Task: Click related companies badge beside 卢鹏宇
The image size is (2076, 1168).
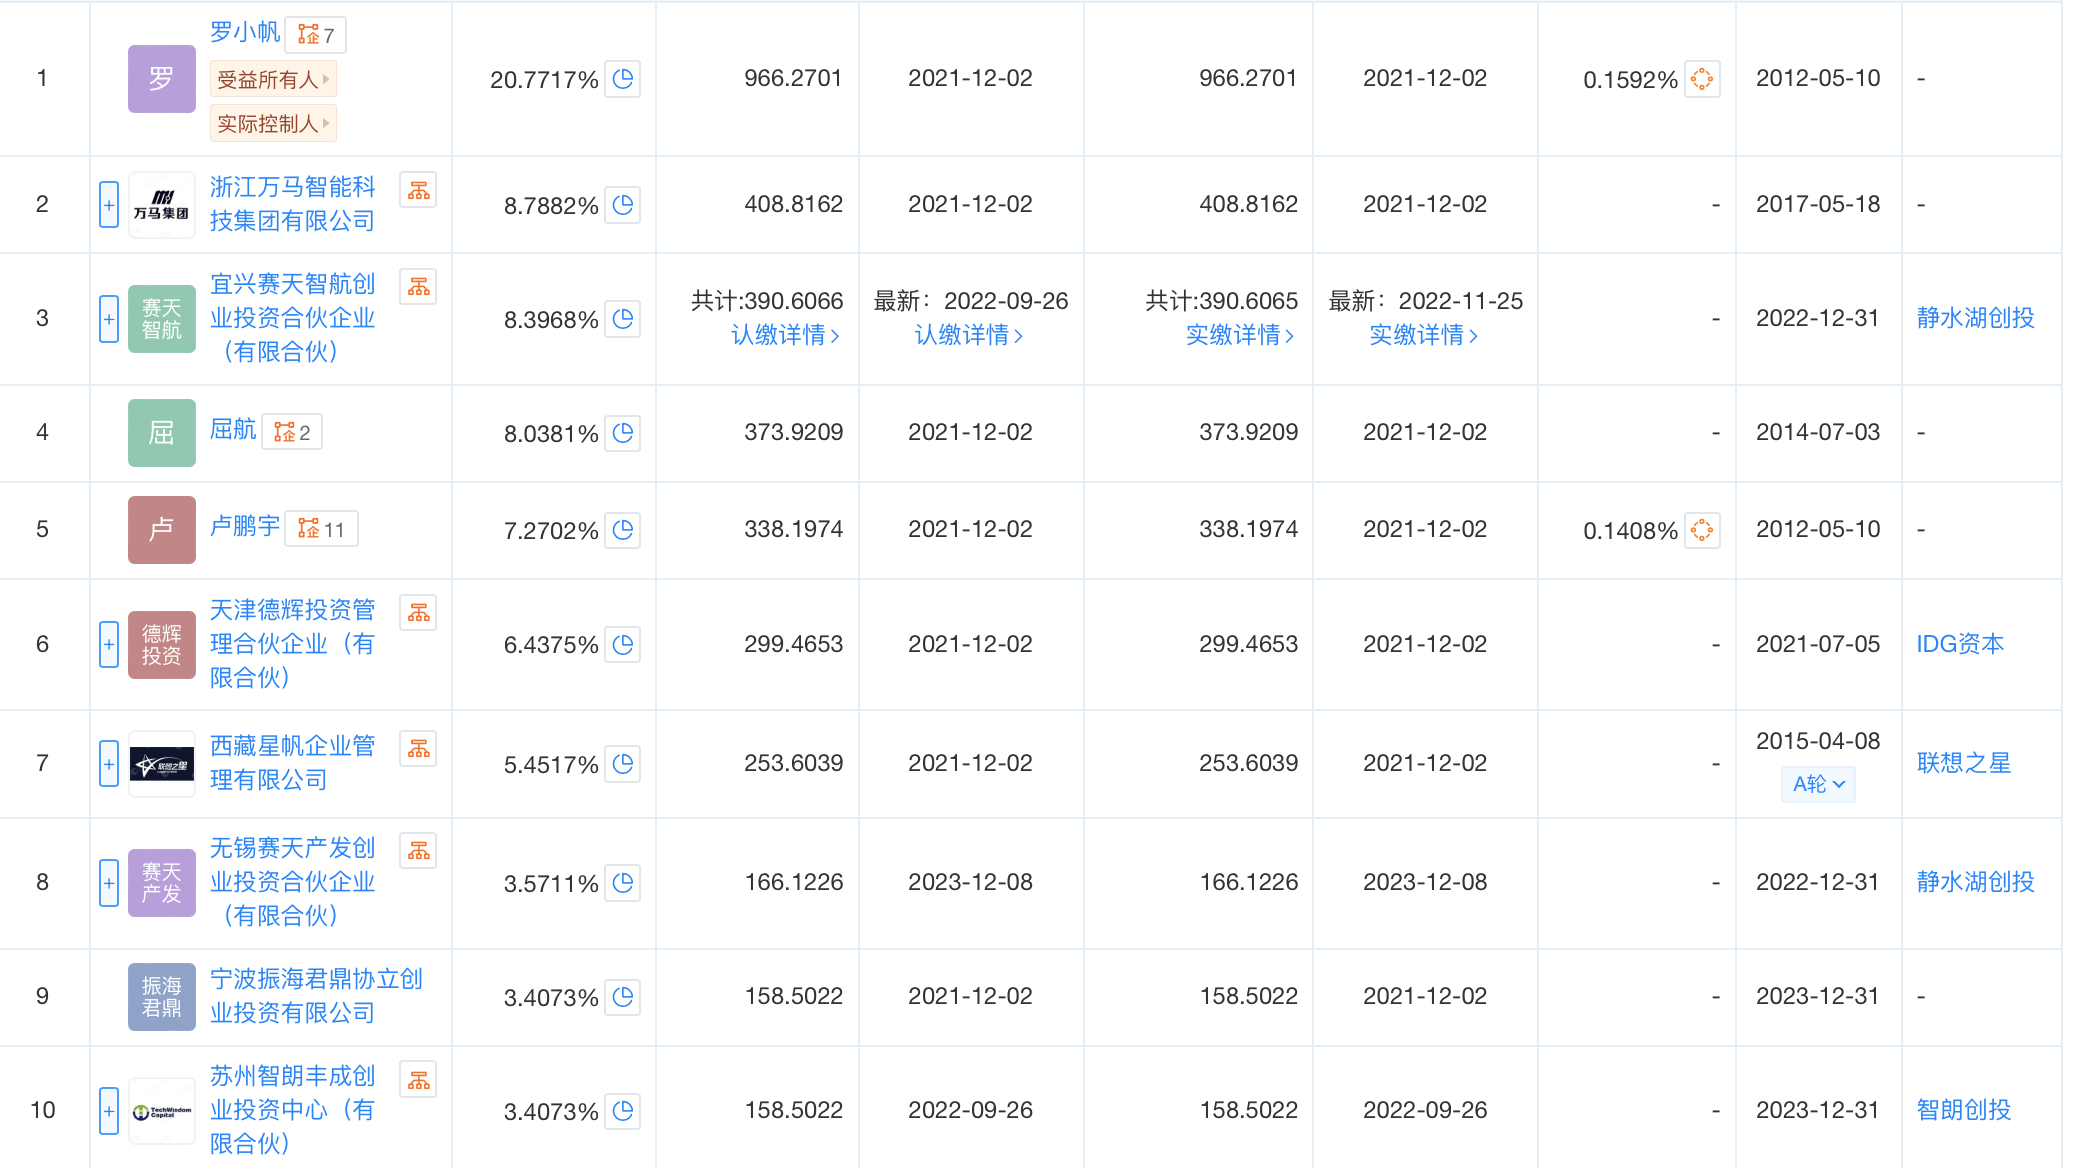Action: pyautogui.click(x=321, y=529)
